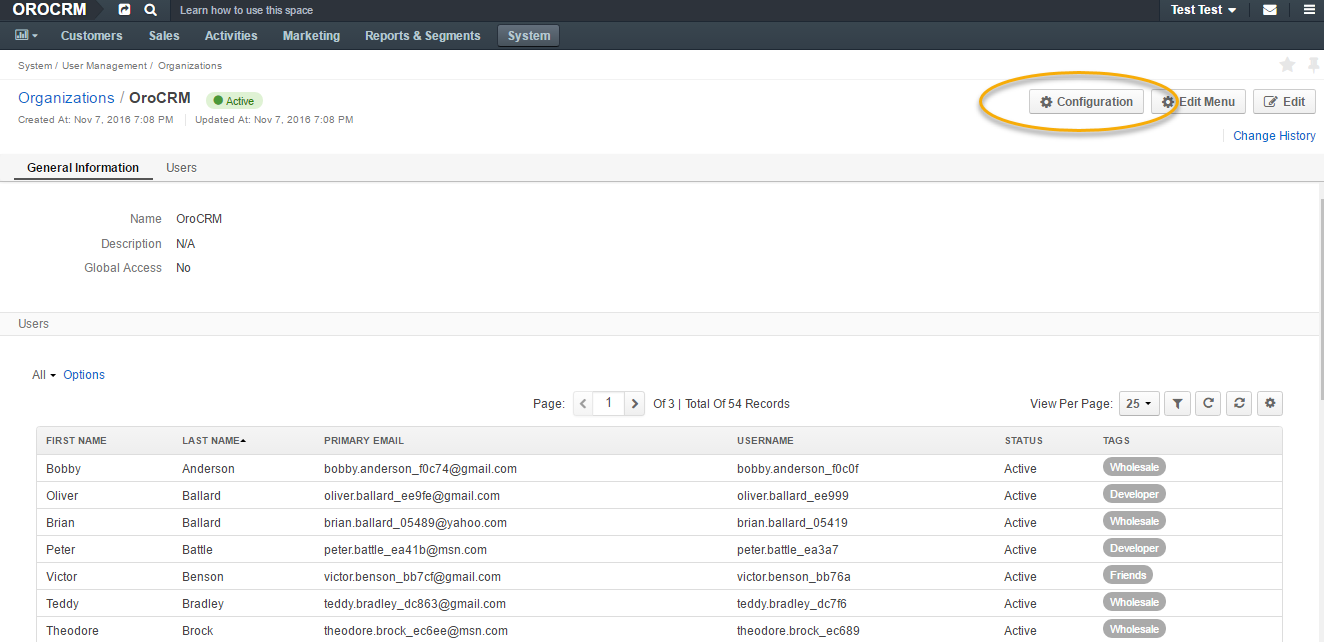Click the grid reset icon

pyautogui.click(x=1240, y=404)
